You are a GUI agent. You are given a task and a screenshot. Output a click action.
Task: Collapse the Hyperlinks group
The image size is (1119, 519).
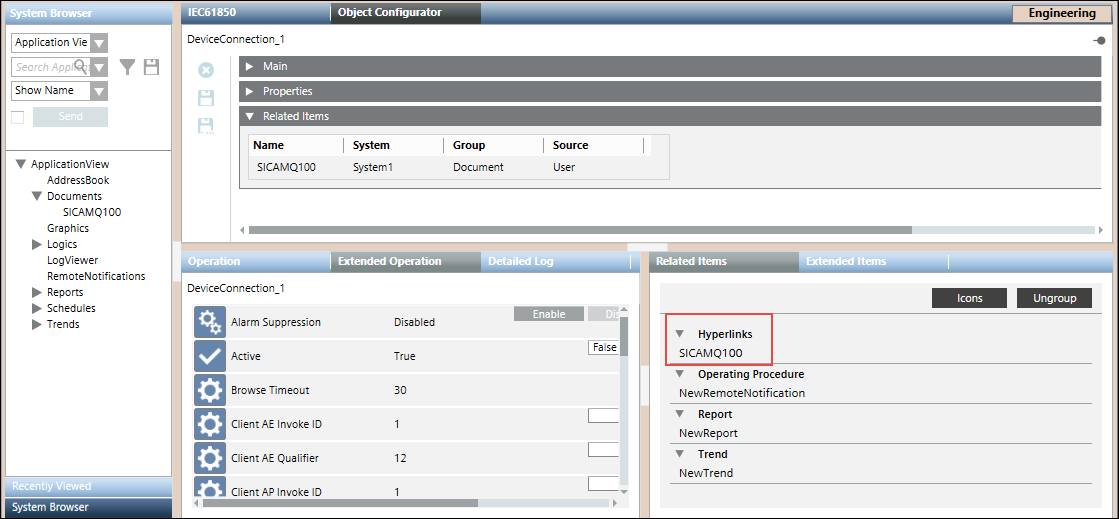680,334
